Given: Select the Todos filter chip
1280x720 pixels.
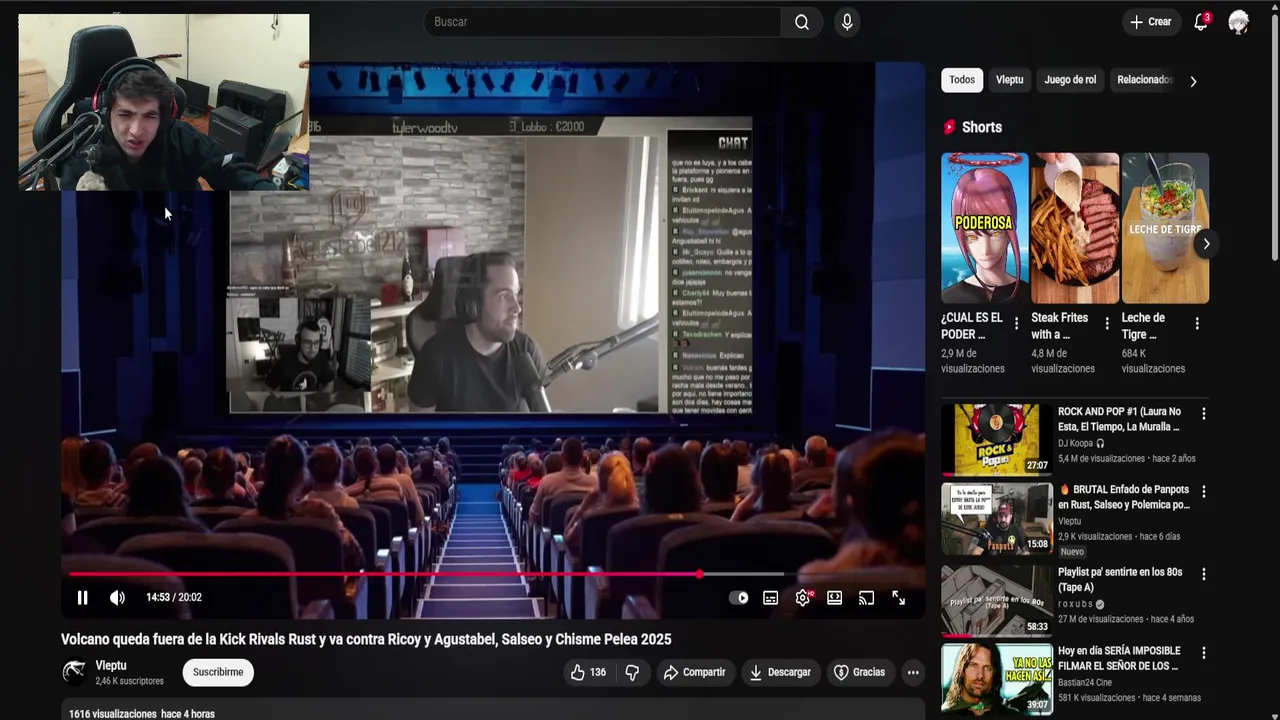Looking at the screenshot, I should coord(962,80).
